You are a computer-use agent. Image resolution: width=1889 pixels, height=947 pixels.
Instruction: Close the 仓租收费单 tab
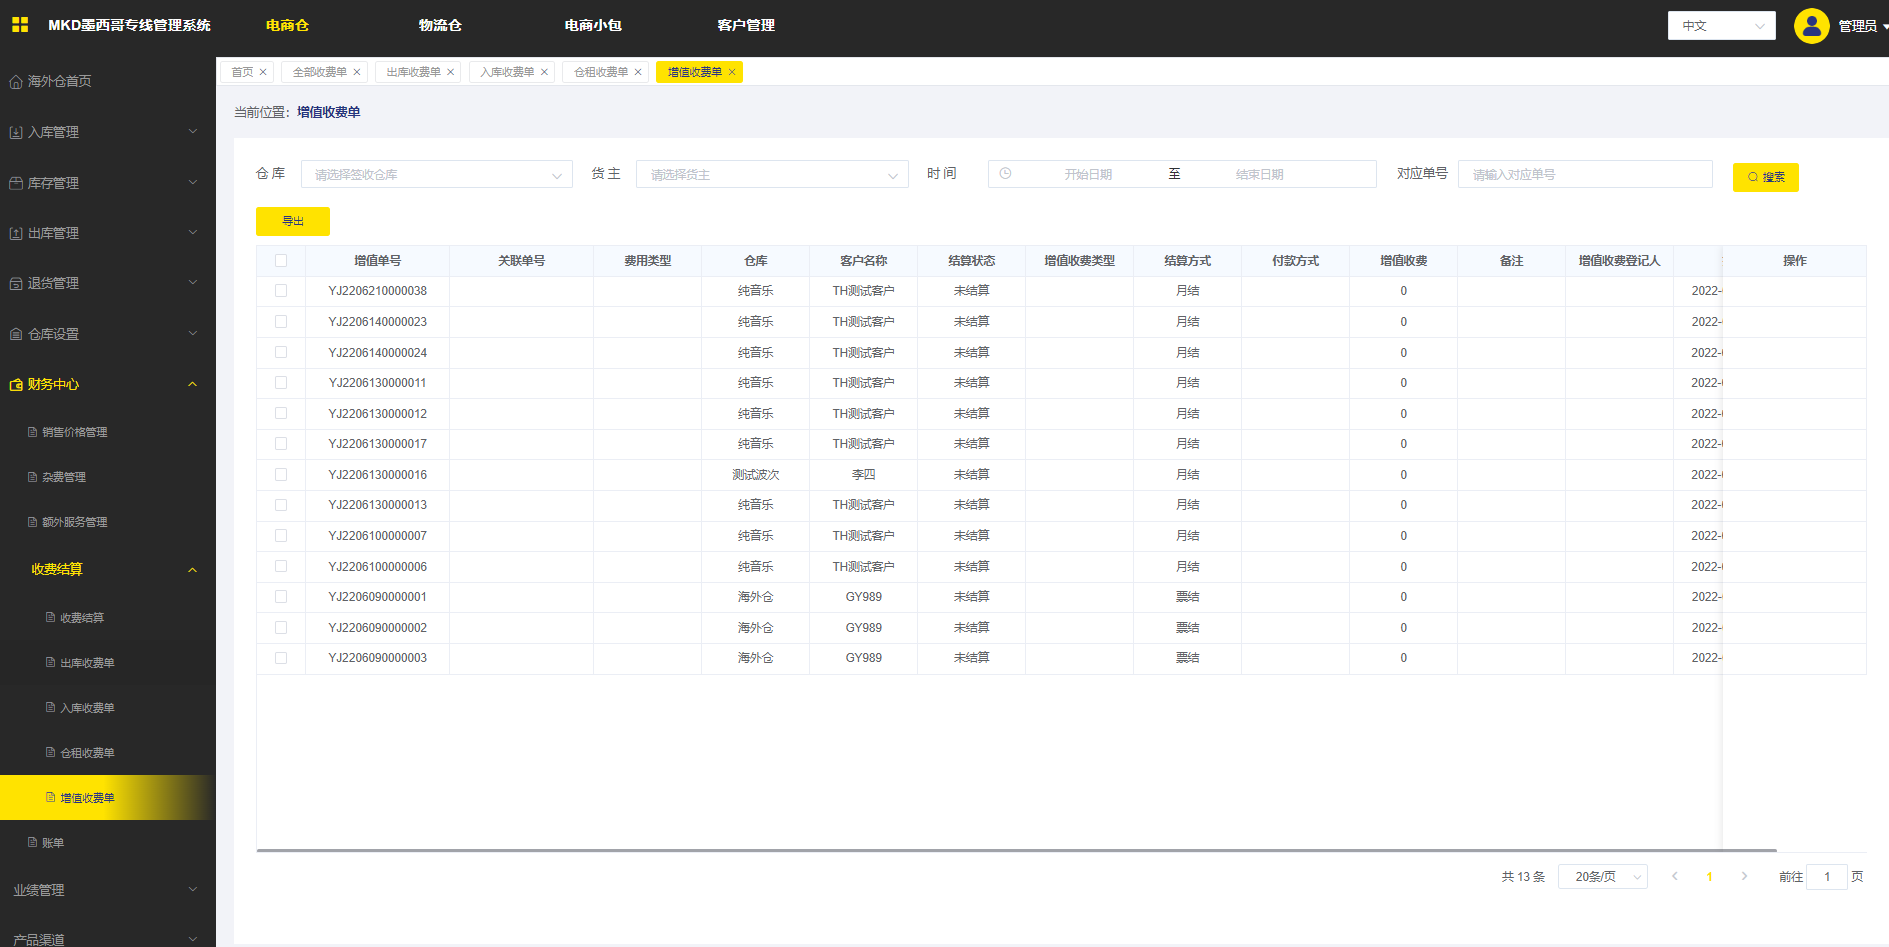pos(638,72)
